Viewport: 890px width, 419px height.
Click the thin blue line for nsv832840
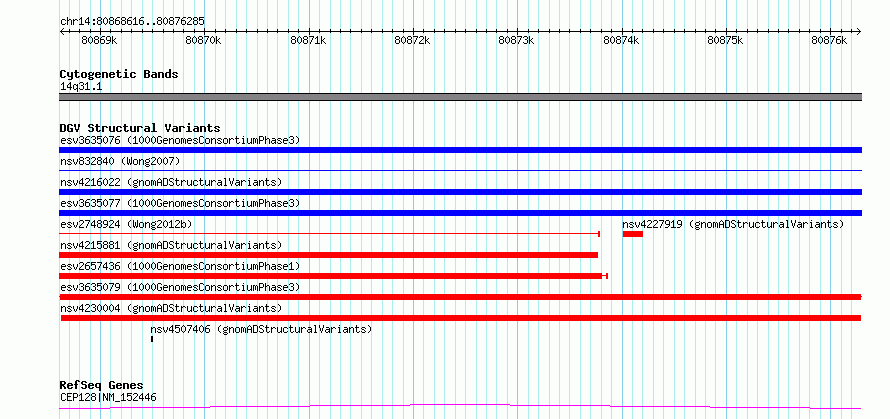[x=460, y=170]
